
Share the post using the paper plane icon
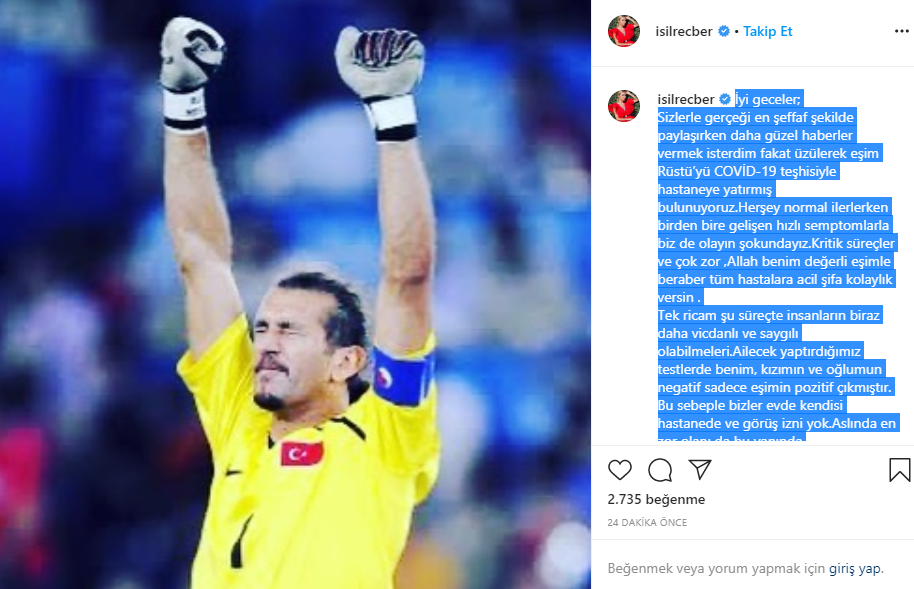click(x=699, y=469)
